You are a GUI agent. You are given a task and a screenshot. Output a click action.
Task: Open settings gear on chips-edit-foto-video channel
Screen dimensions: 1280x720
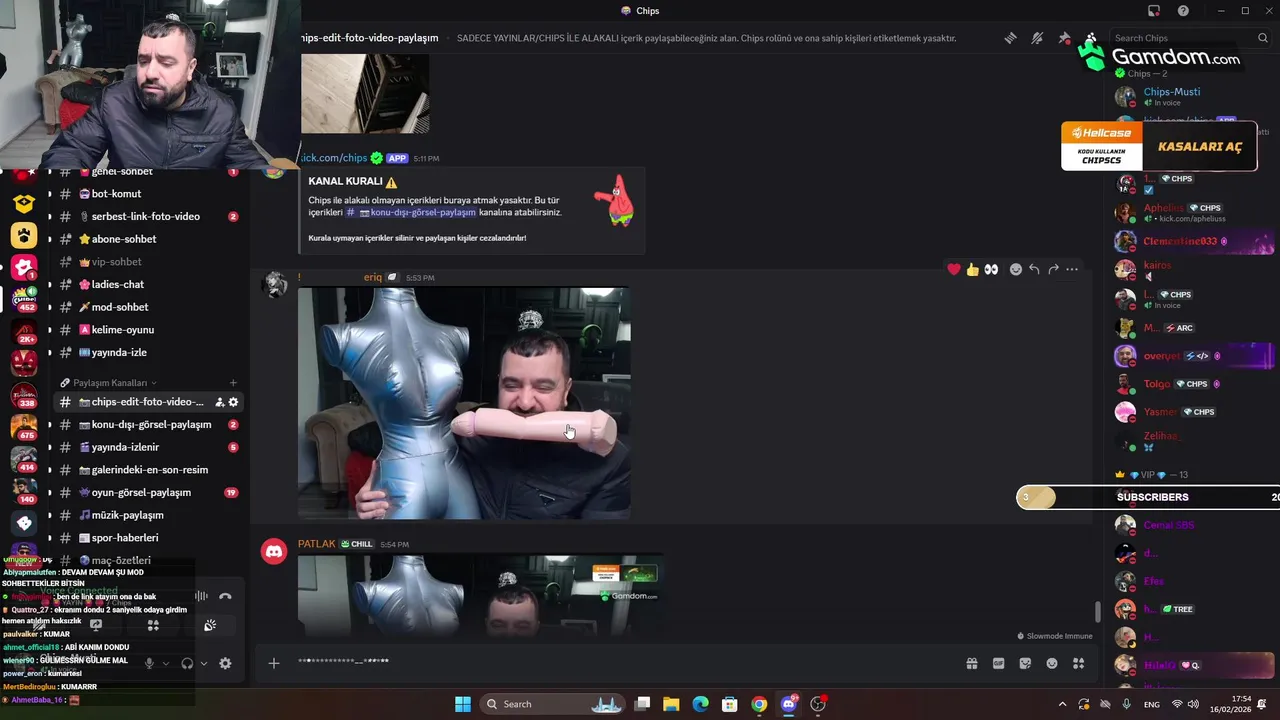[233, 402]
